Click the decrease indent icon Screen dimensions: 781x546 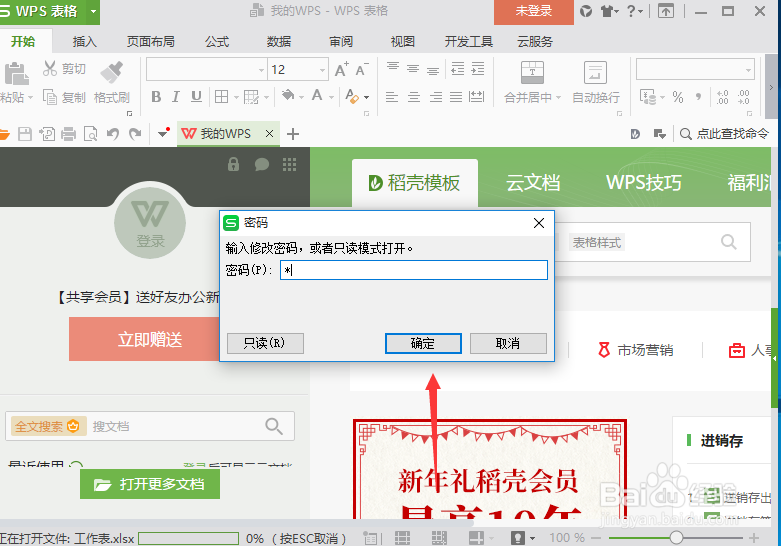457,68
